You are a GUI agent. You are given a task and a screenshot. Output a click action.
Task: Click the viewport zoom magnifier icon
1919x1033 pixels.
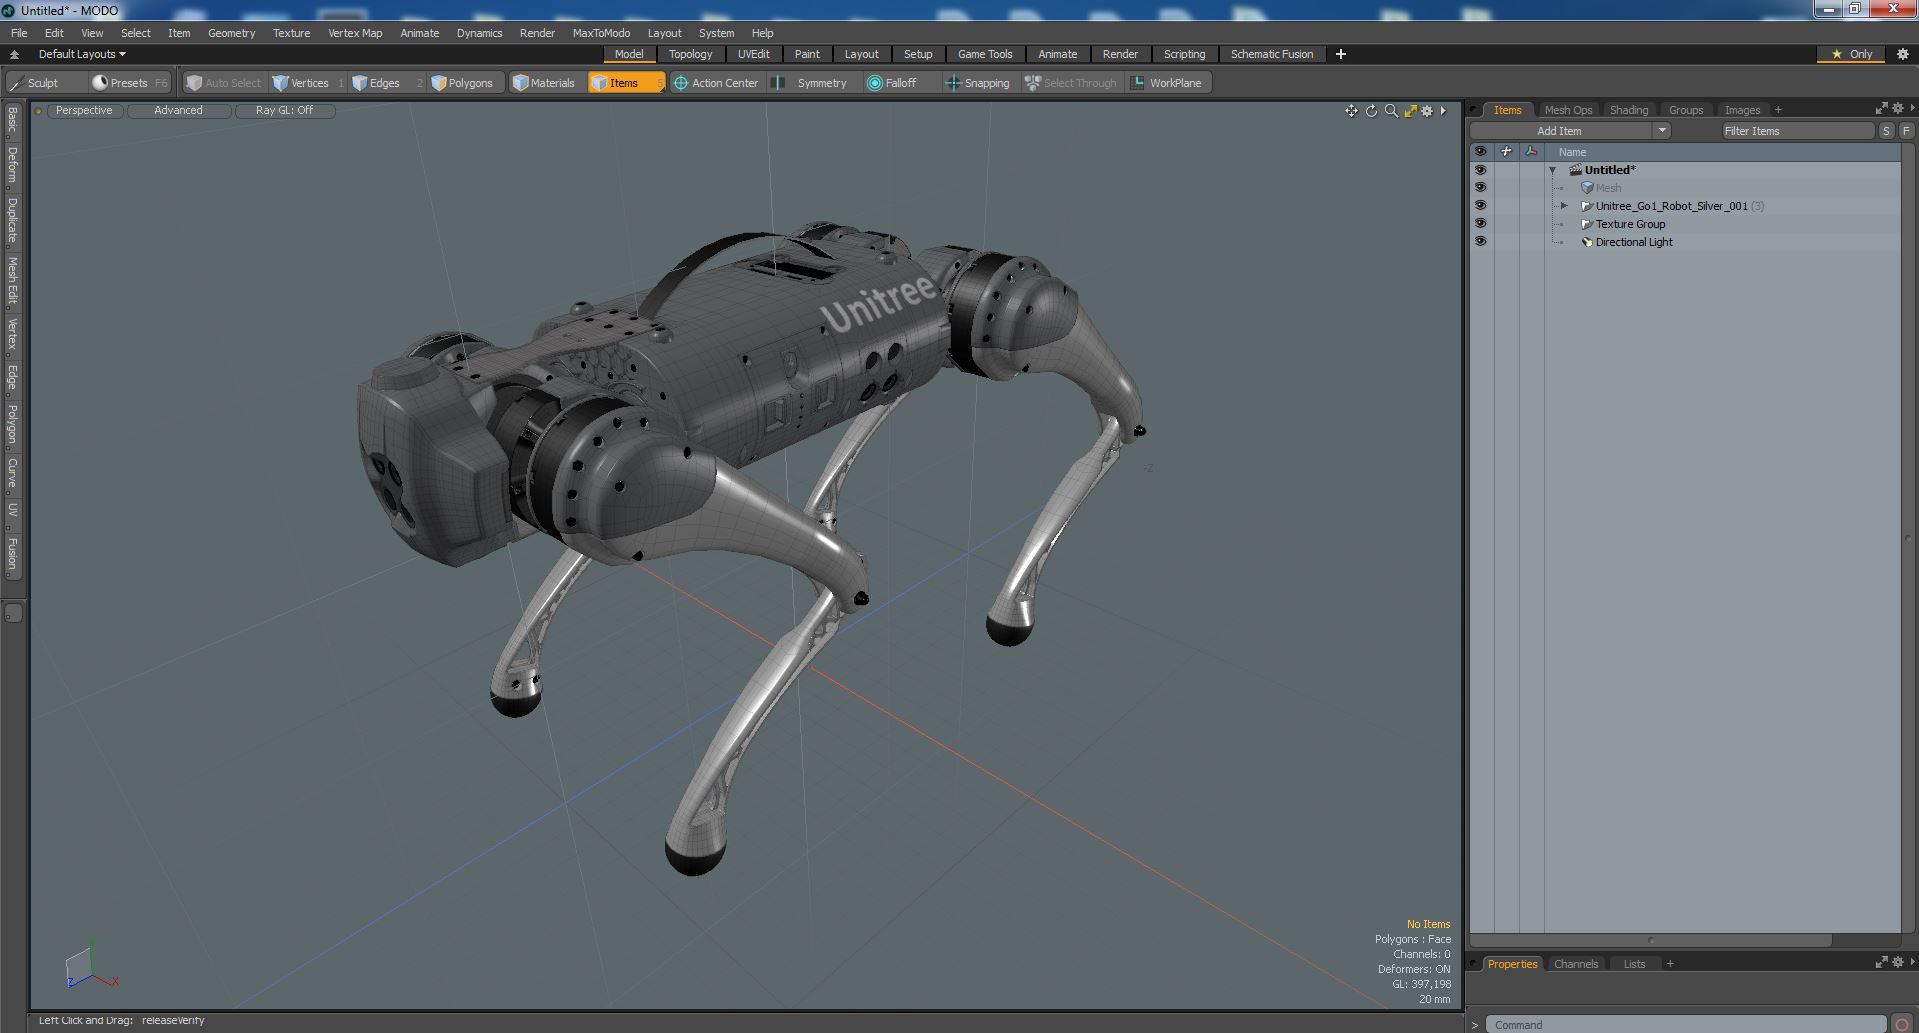[x=1391, y=111]
